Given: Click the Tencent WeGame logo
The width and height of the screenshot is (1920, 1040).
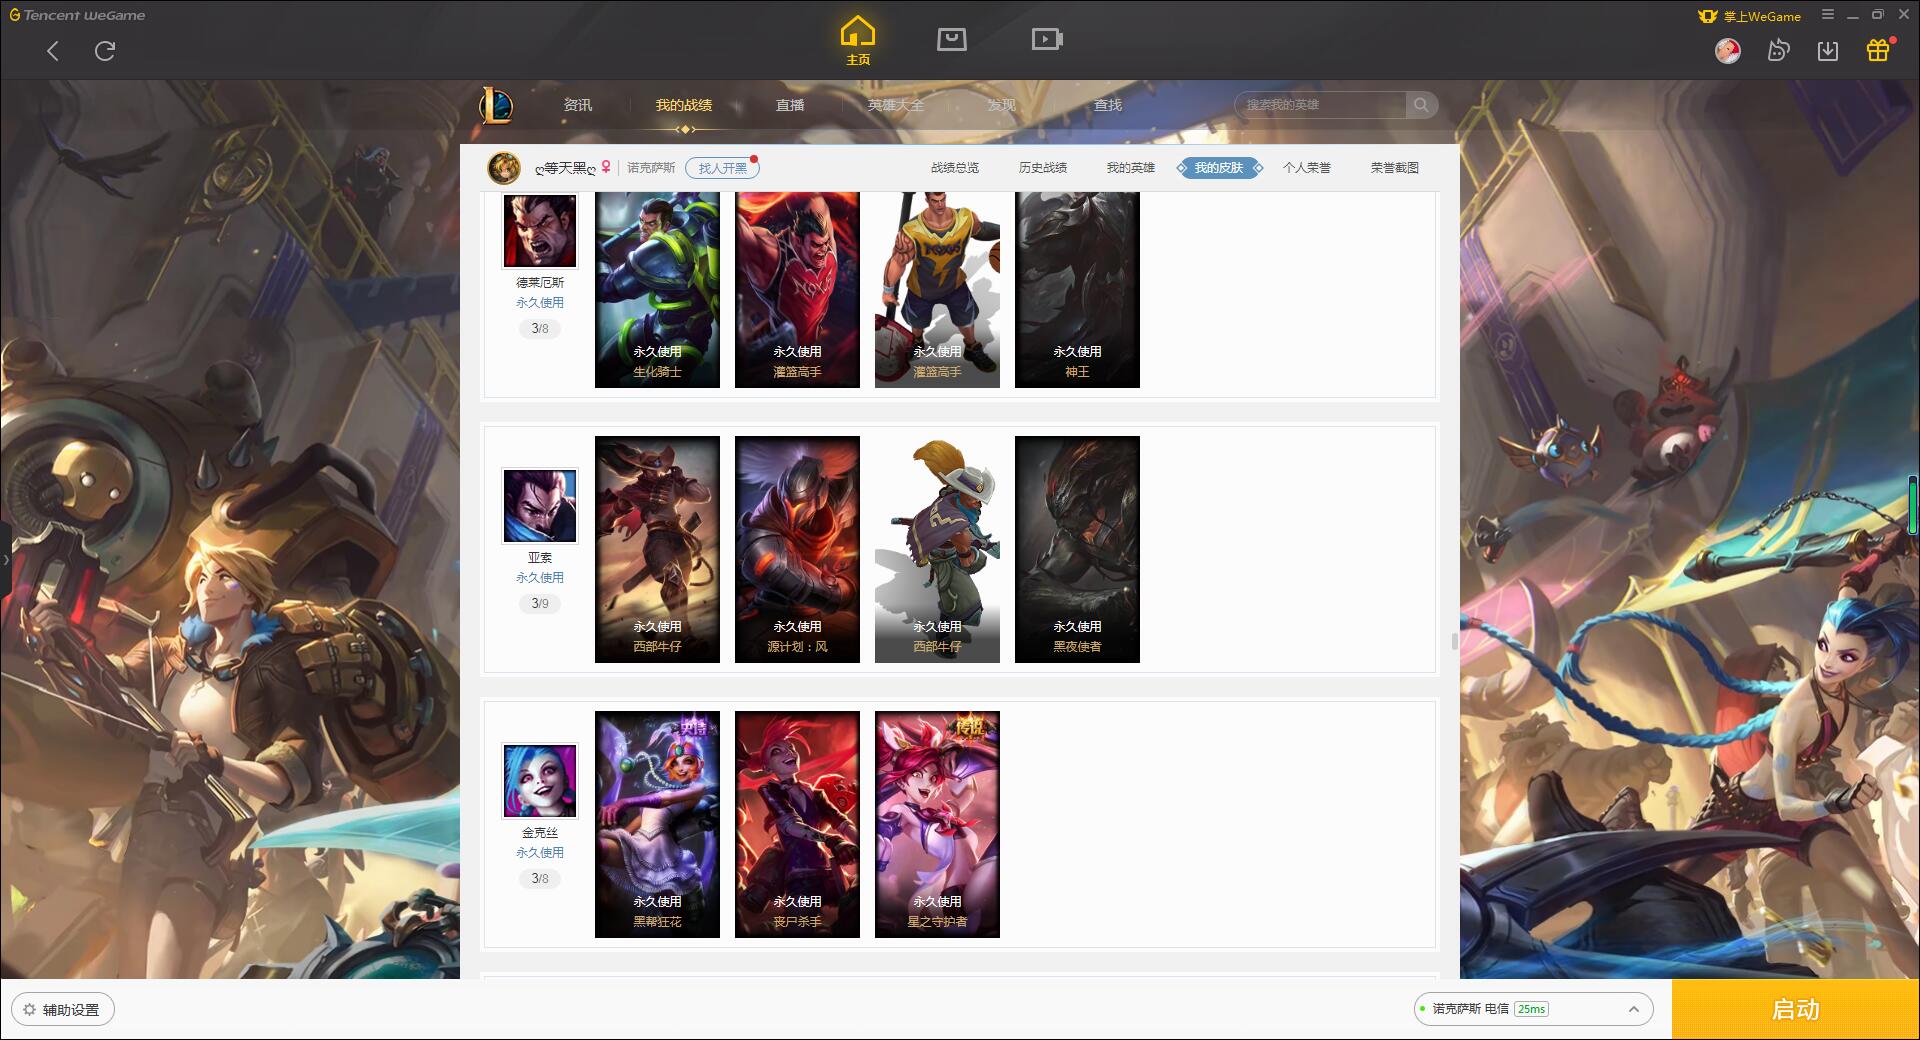Looking at the screenshot, I should [77, 15].
